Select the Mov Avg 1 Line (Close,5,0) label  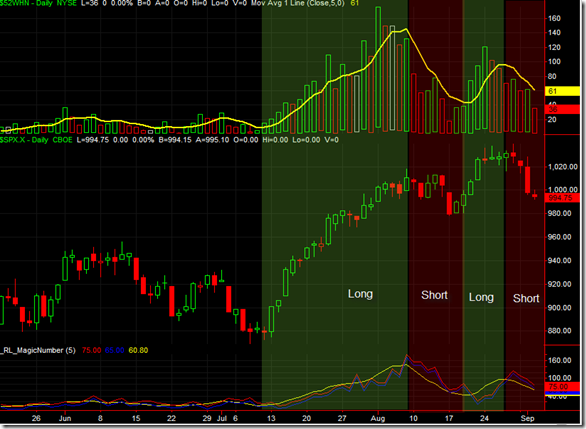click(x=297, y=3)
